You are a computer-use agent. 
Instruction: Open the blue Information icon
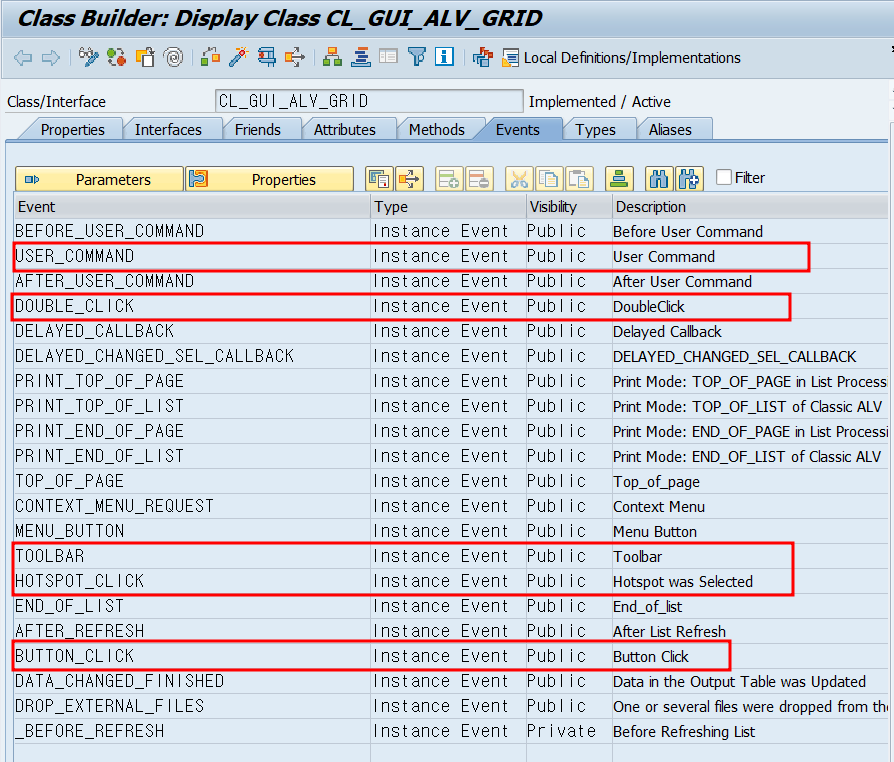click(x=444, y=57)
